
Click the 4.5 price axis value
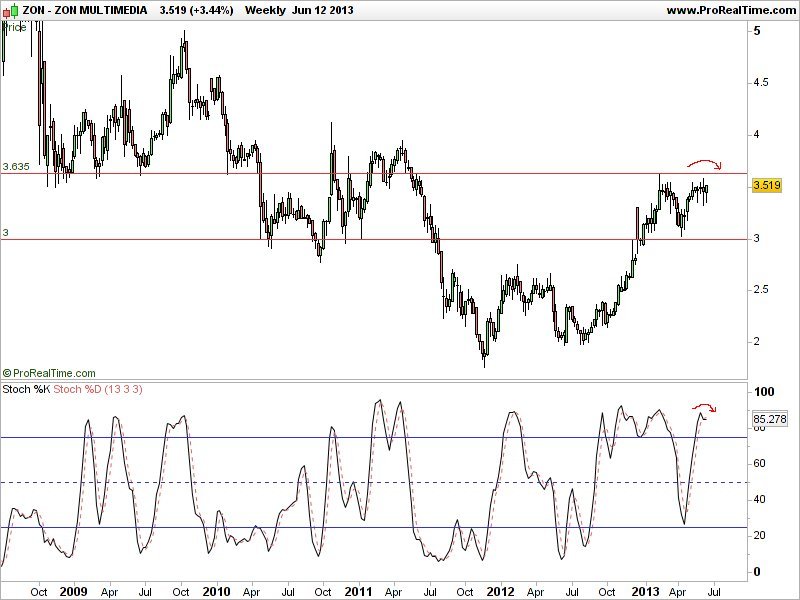(x=762, y=83)
